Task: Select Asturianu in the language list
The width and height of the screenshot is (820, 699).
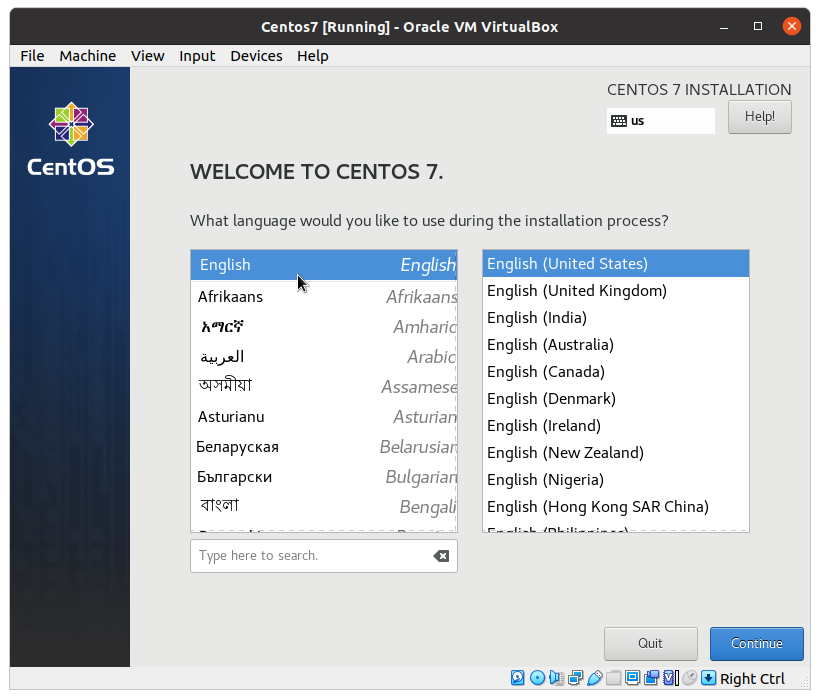Action: click(324, 417)
